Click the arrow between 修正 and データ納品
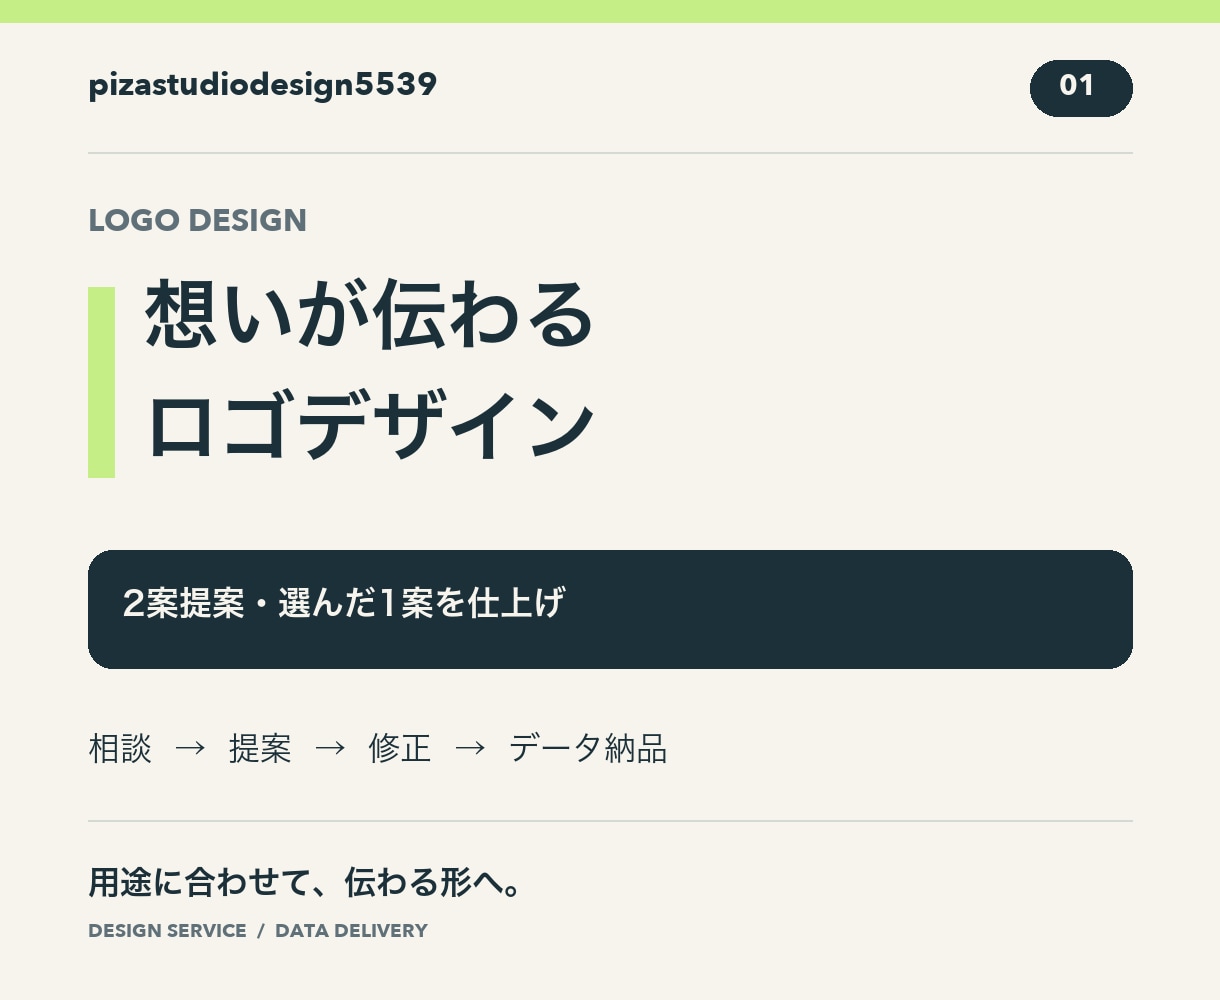Screen dimensions: 1220x1000 [x=470, y=748]
